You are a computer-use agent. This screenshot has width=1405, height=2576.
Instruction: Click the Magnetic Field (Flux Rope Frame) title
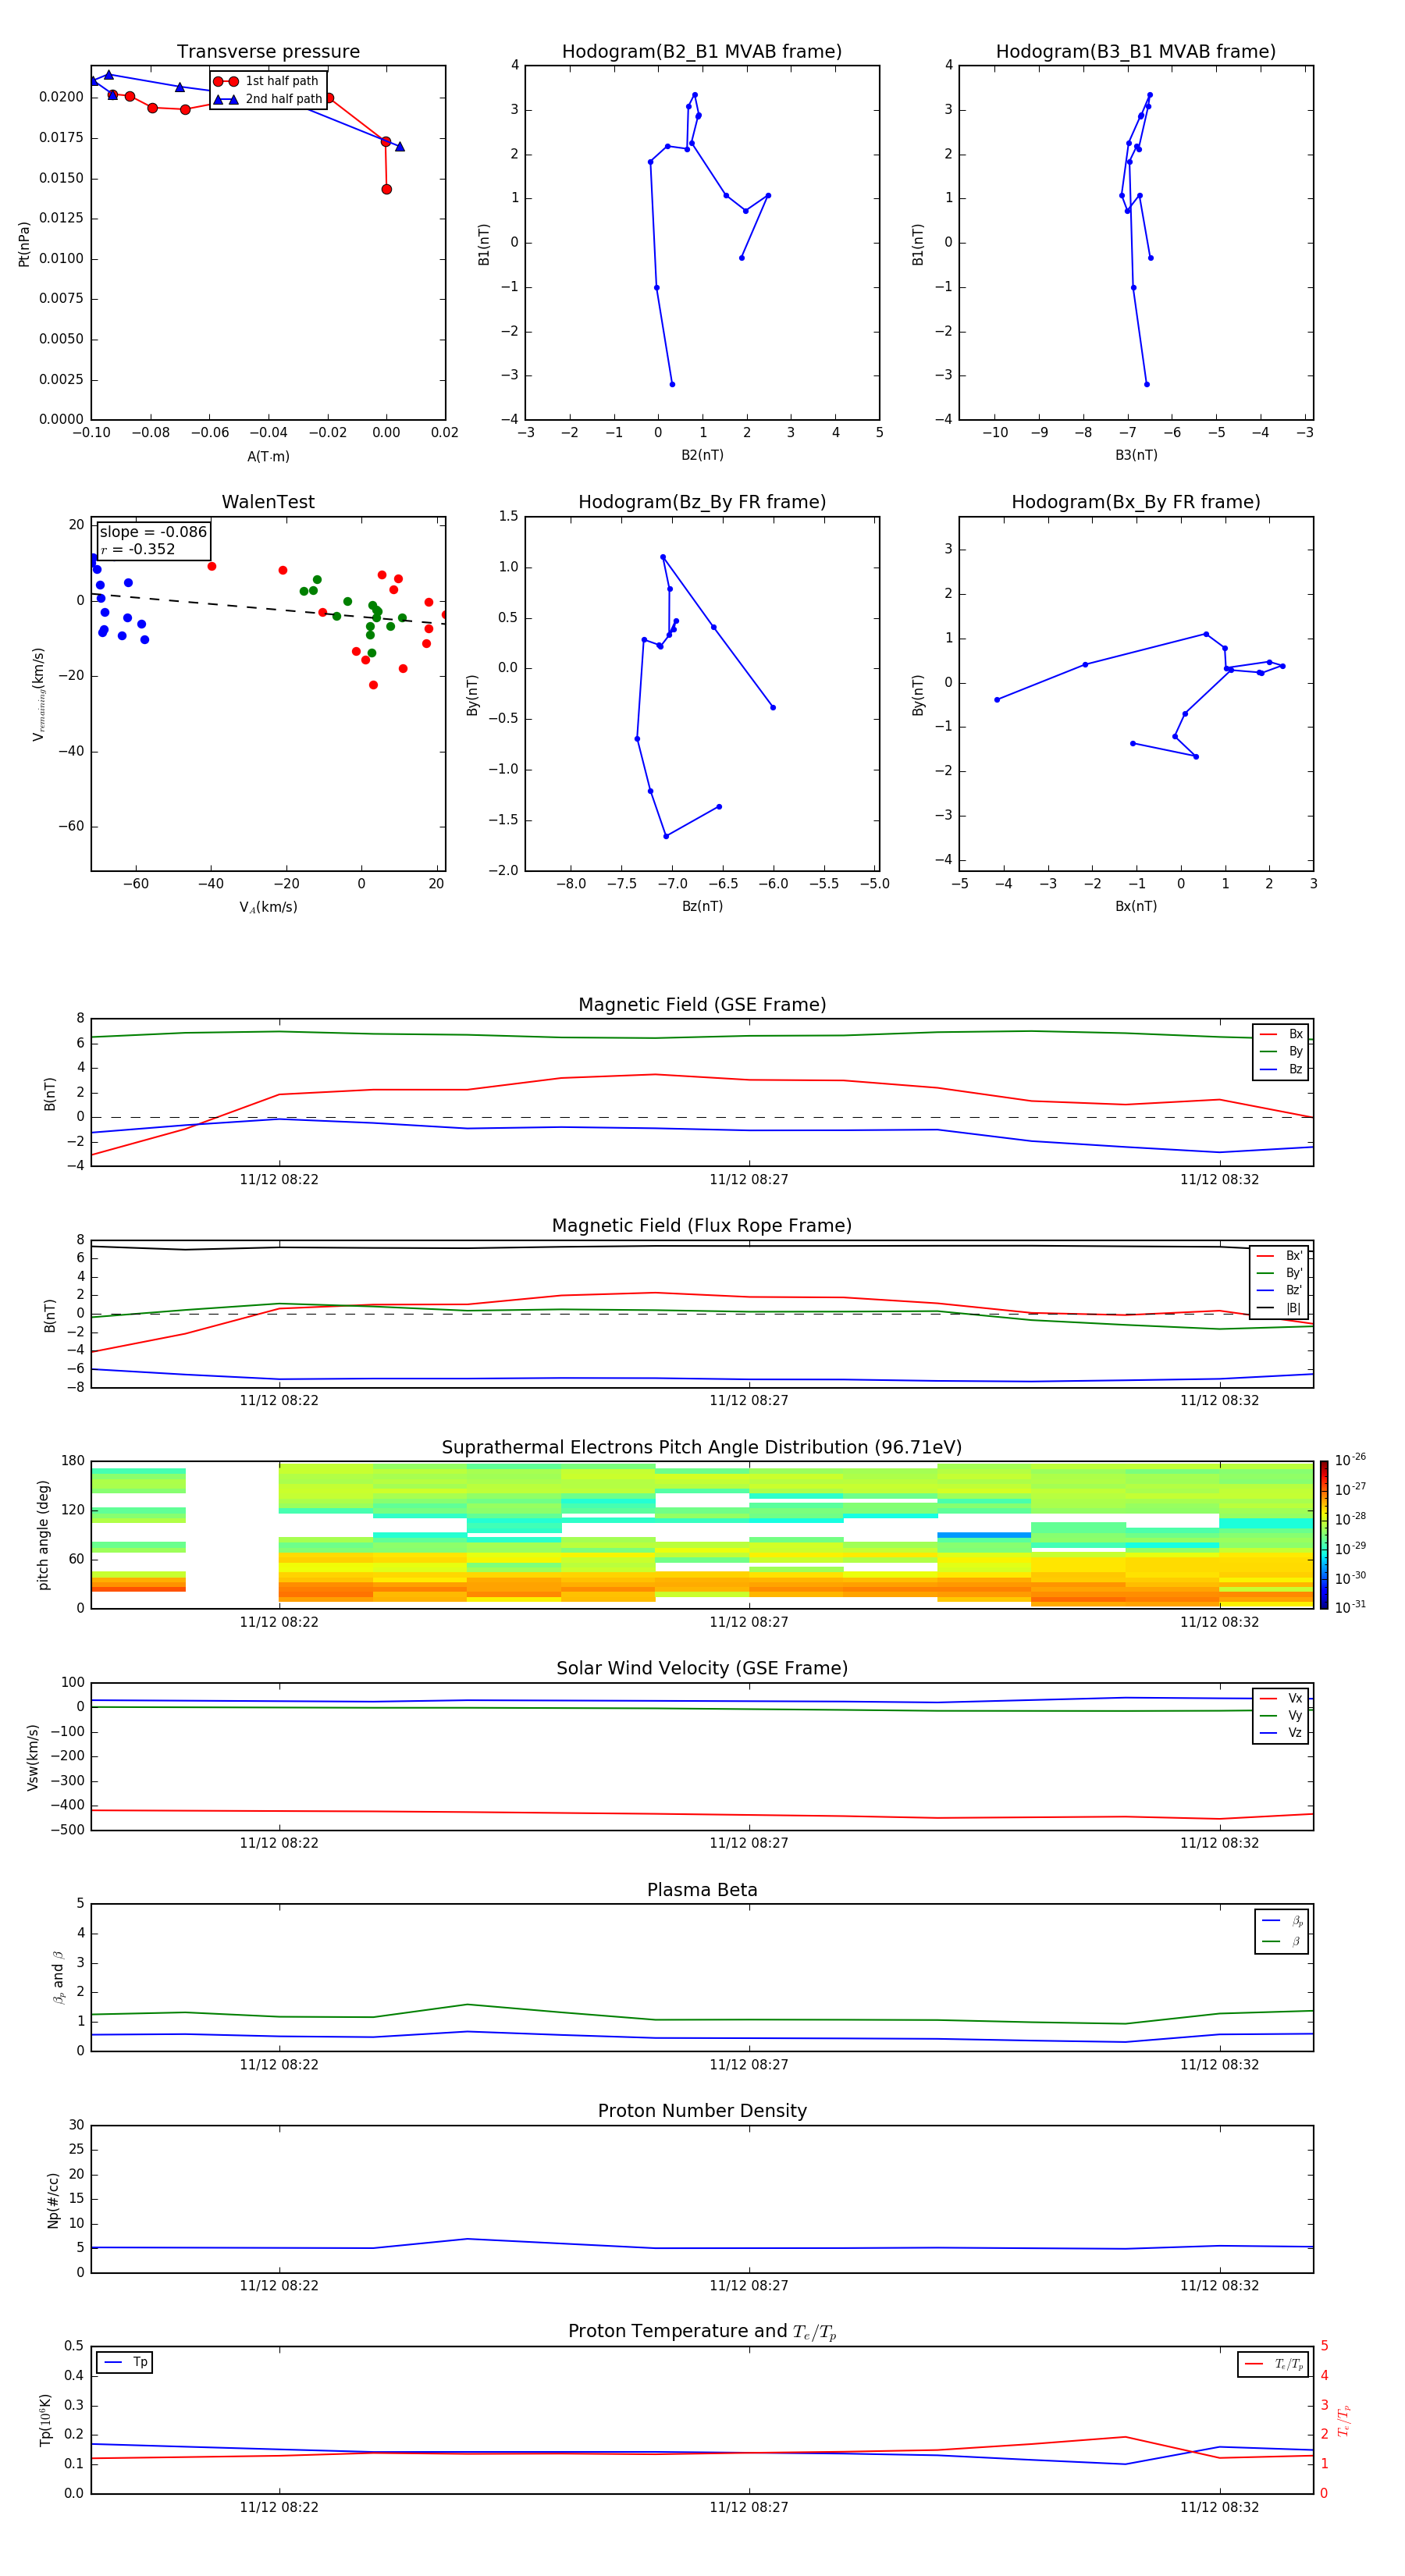[702, 1226]
